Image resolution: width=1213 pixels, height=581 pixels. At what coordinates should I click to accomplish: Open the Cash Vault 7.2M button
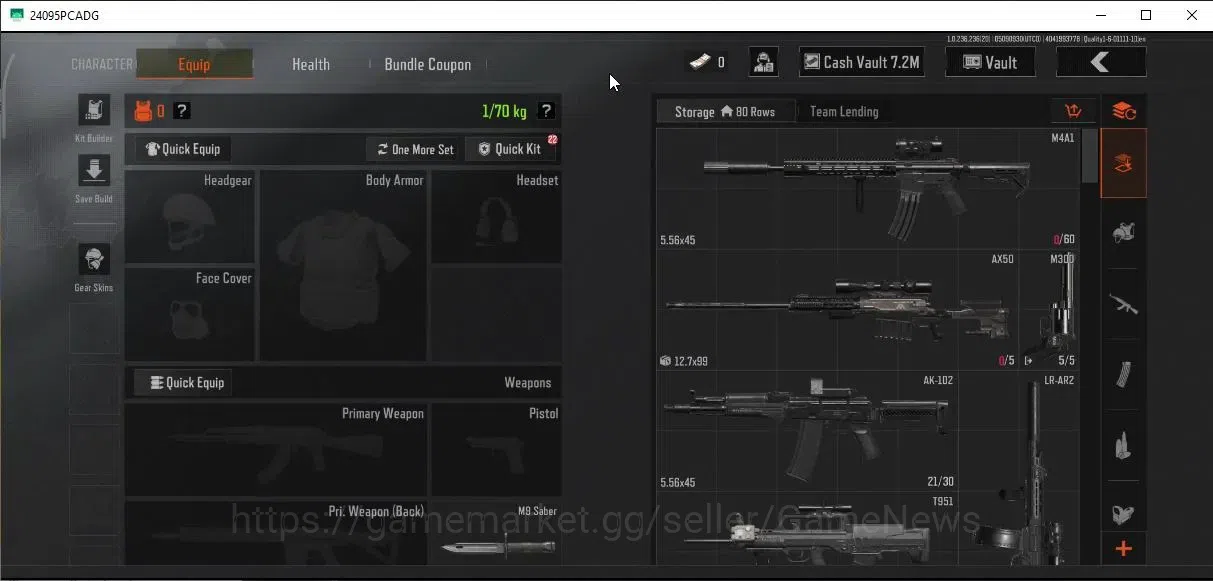pos(861,62)
